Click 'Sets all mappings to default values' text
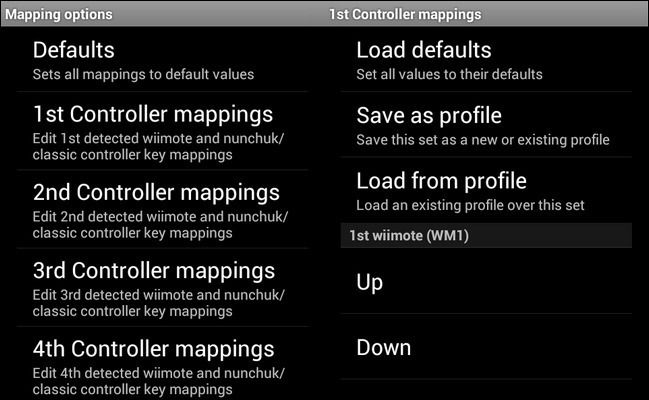649x400 pixels. tap(143, 74)
